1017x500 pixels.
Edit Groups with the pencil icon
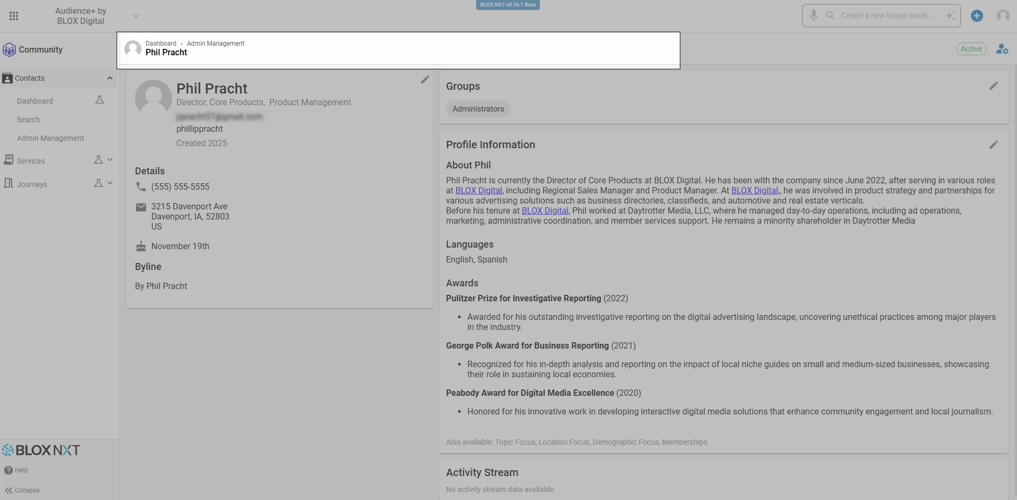pos(994,86)
